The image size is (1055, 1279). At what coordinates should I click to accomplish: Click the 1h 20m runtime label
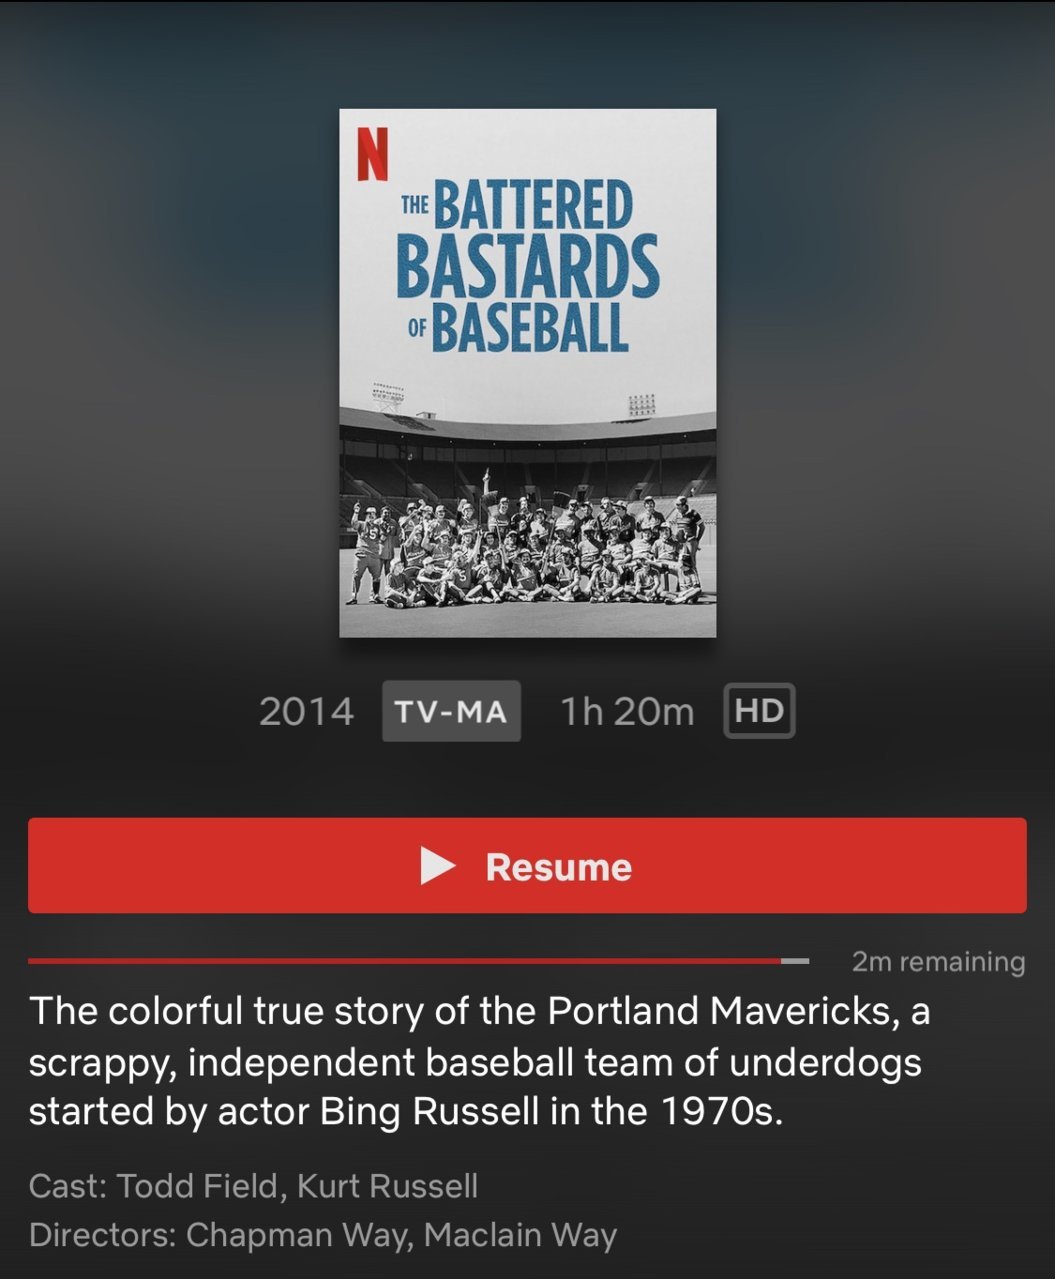[627, 712]
